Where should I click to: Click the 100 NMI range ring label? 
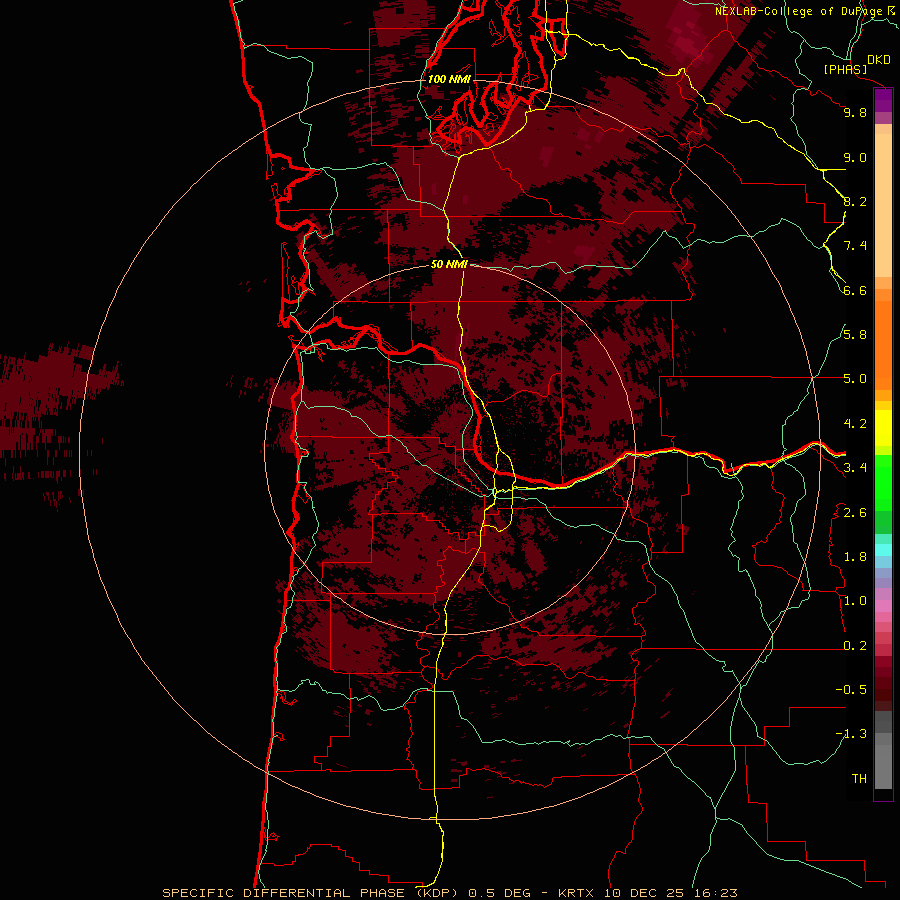click(449, 79)
